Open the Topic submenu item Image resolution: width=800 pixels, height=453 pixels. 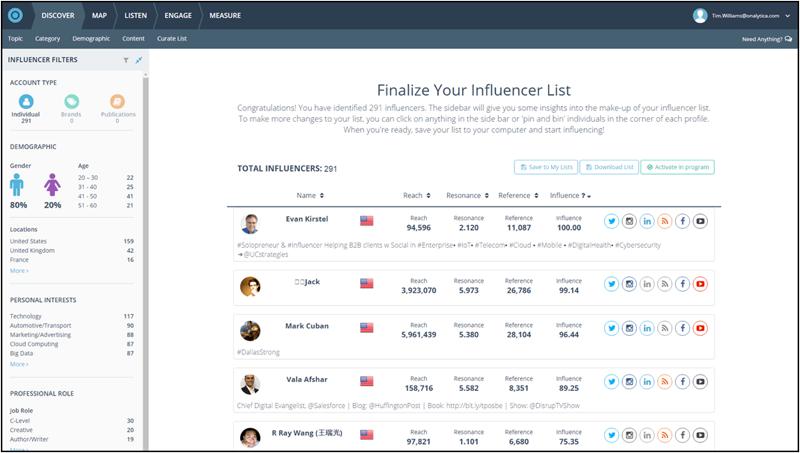15,39
